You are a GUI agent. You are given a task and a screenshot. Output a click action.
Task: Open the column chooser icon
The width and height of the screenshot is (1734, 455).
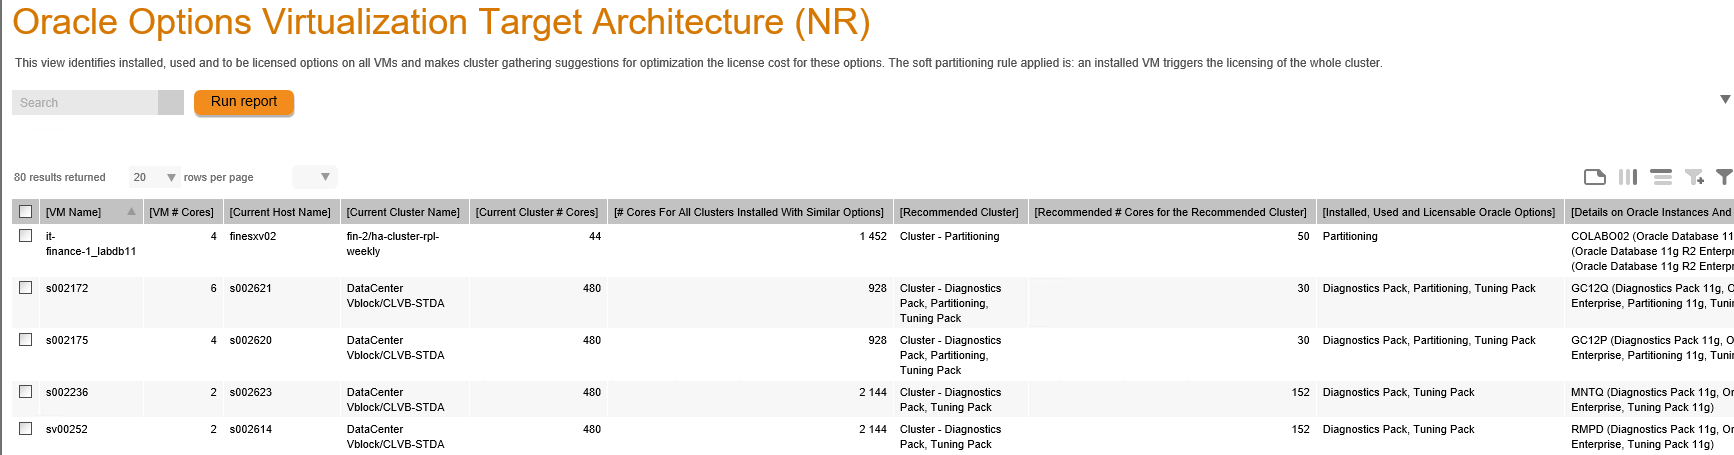click(1628, 177)
